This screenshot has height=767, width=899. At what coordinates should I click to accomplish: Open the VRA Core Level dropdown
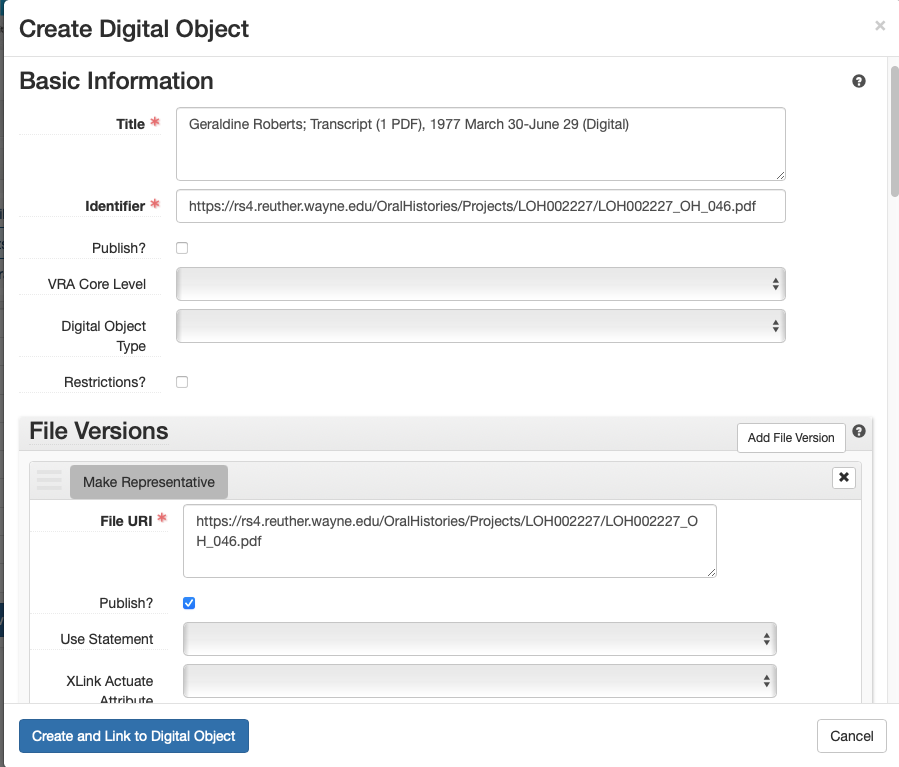tap(480, 283)
